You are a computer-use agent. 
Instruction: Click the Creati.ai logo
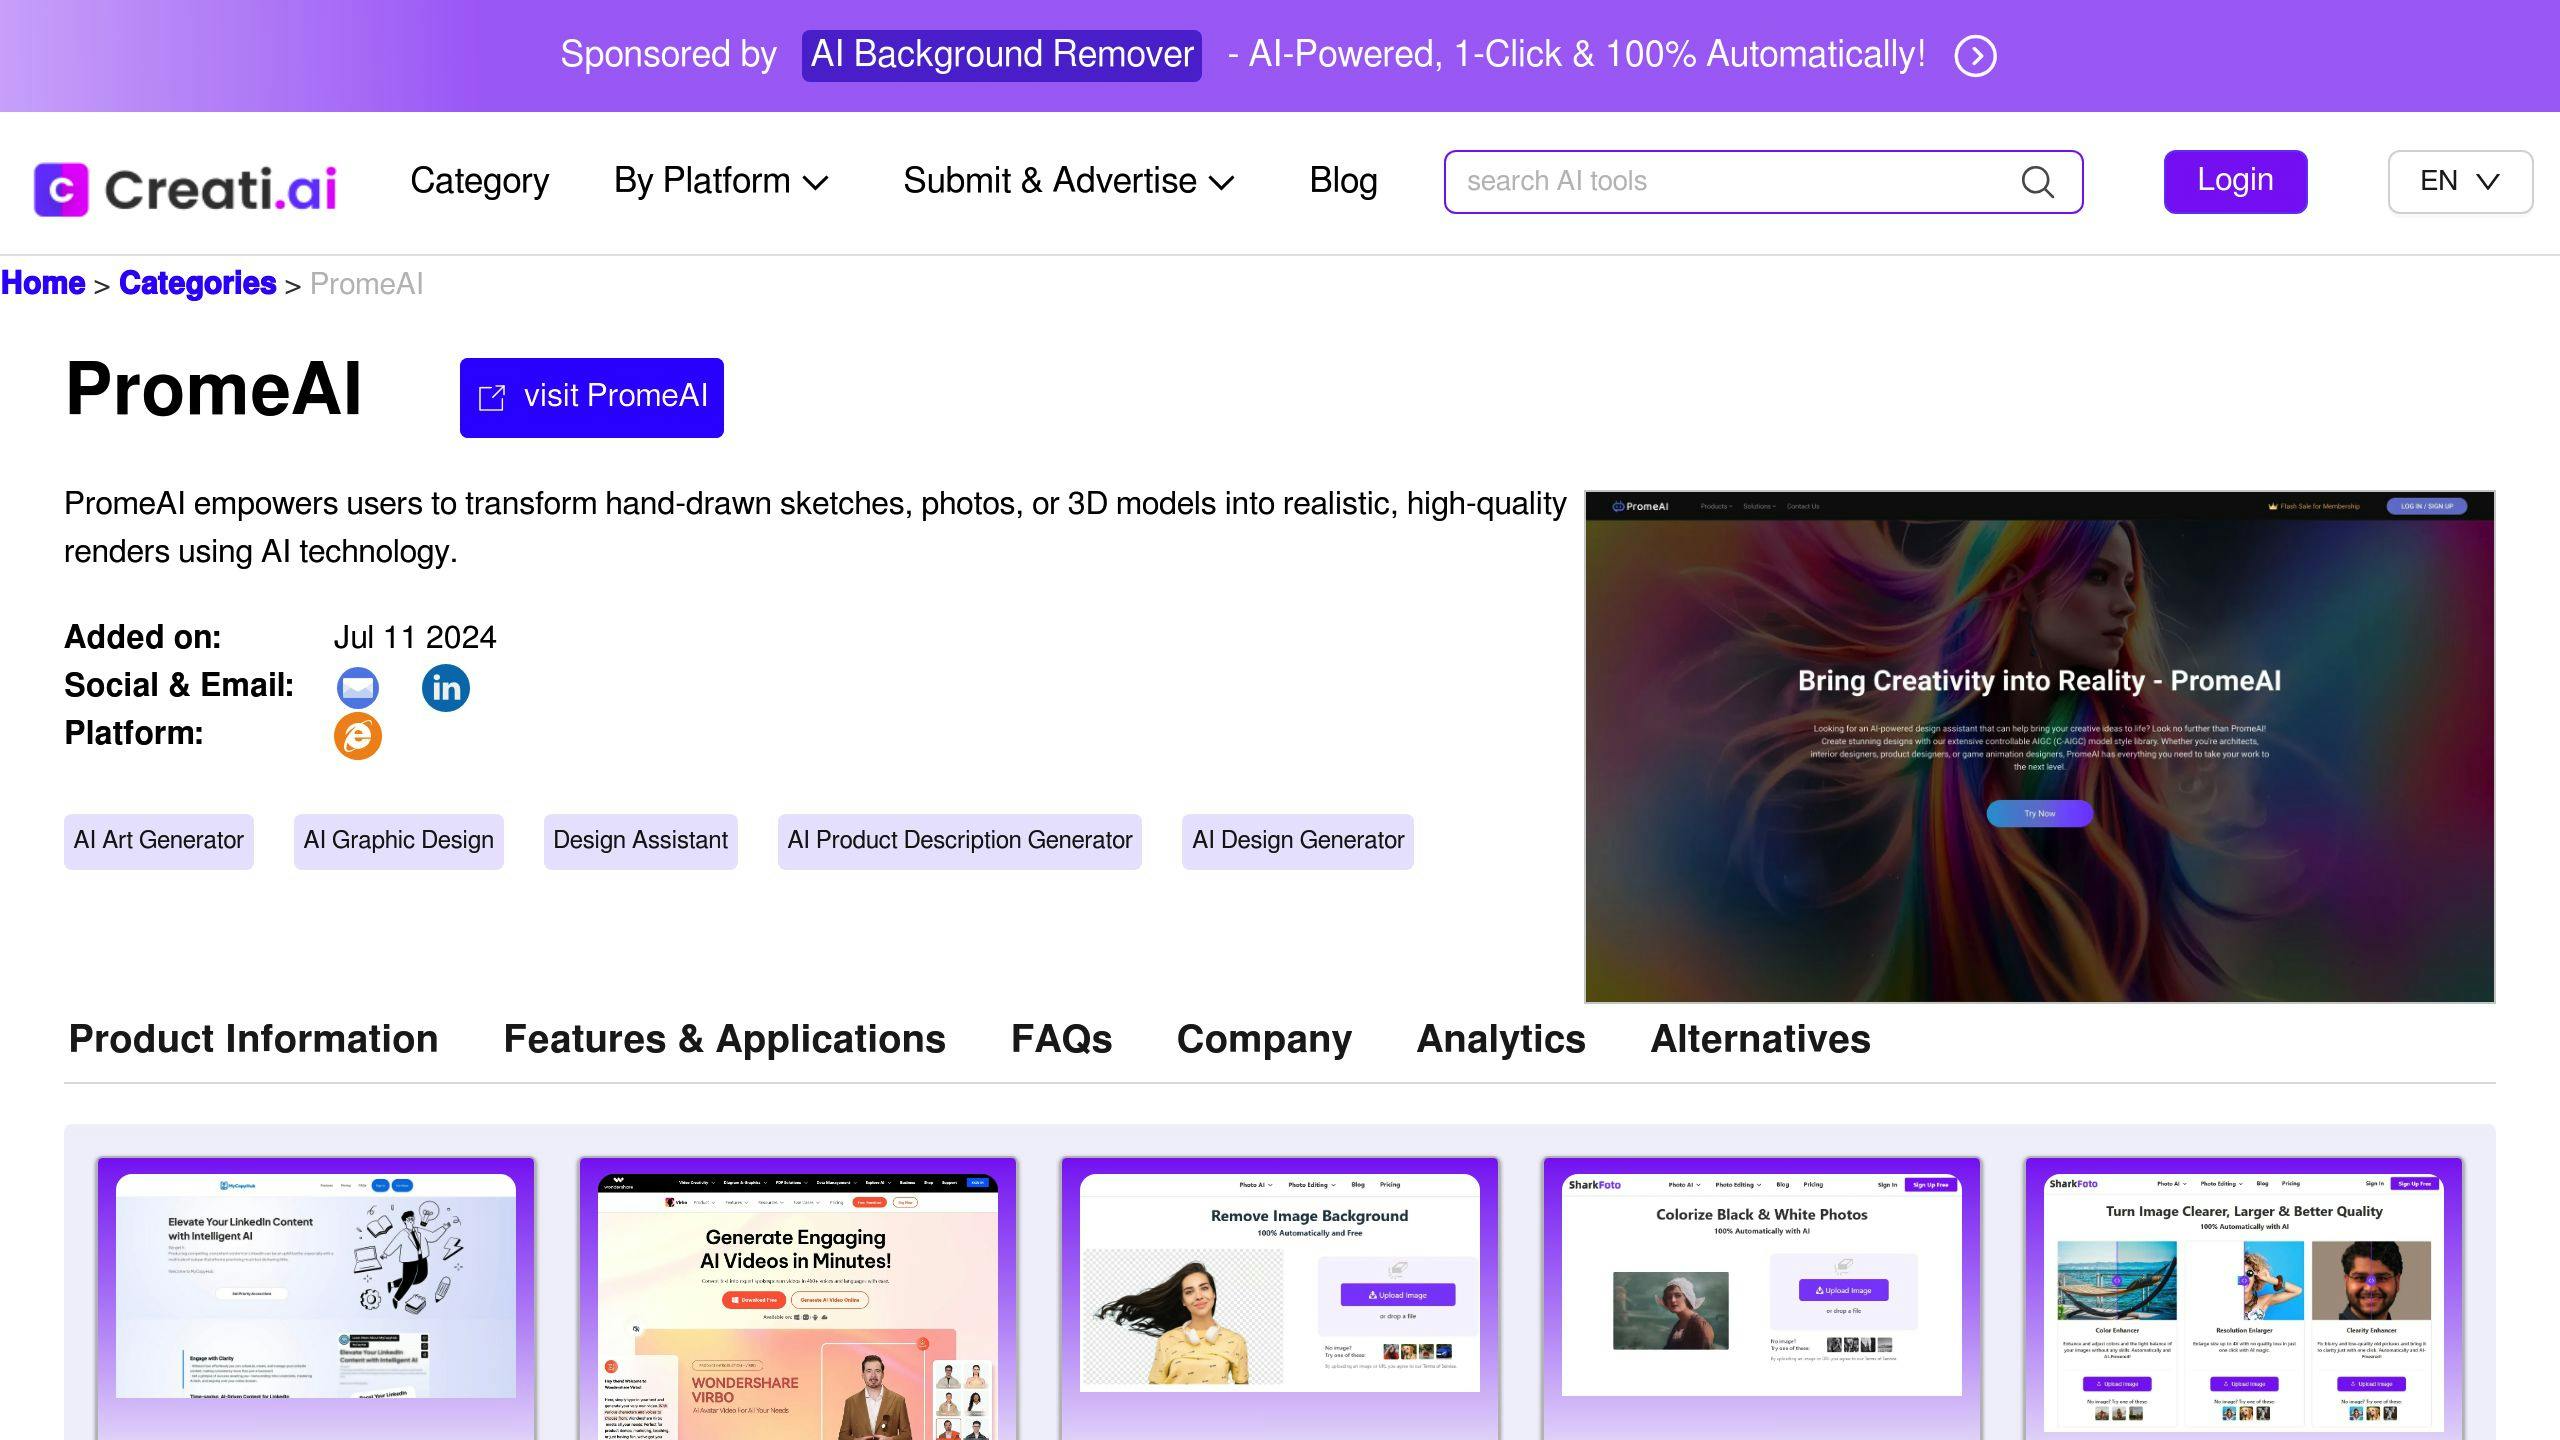[185, 188]
